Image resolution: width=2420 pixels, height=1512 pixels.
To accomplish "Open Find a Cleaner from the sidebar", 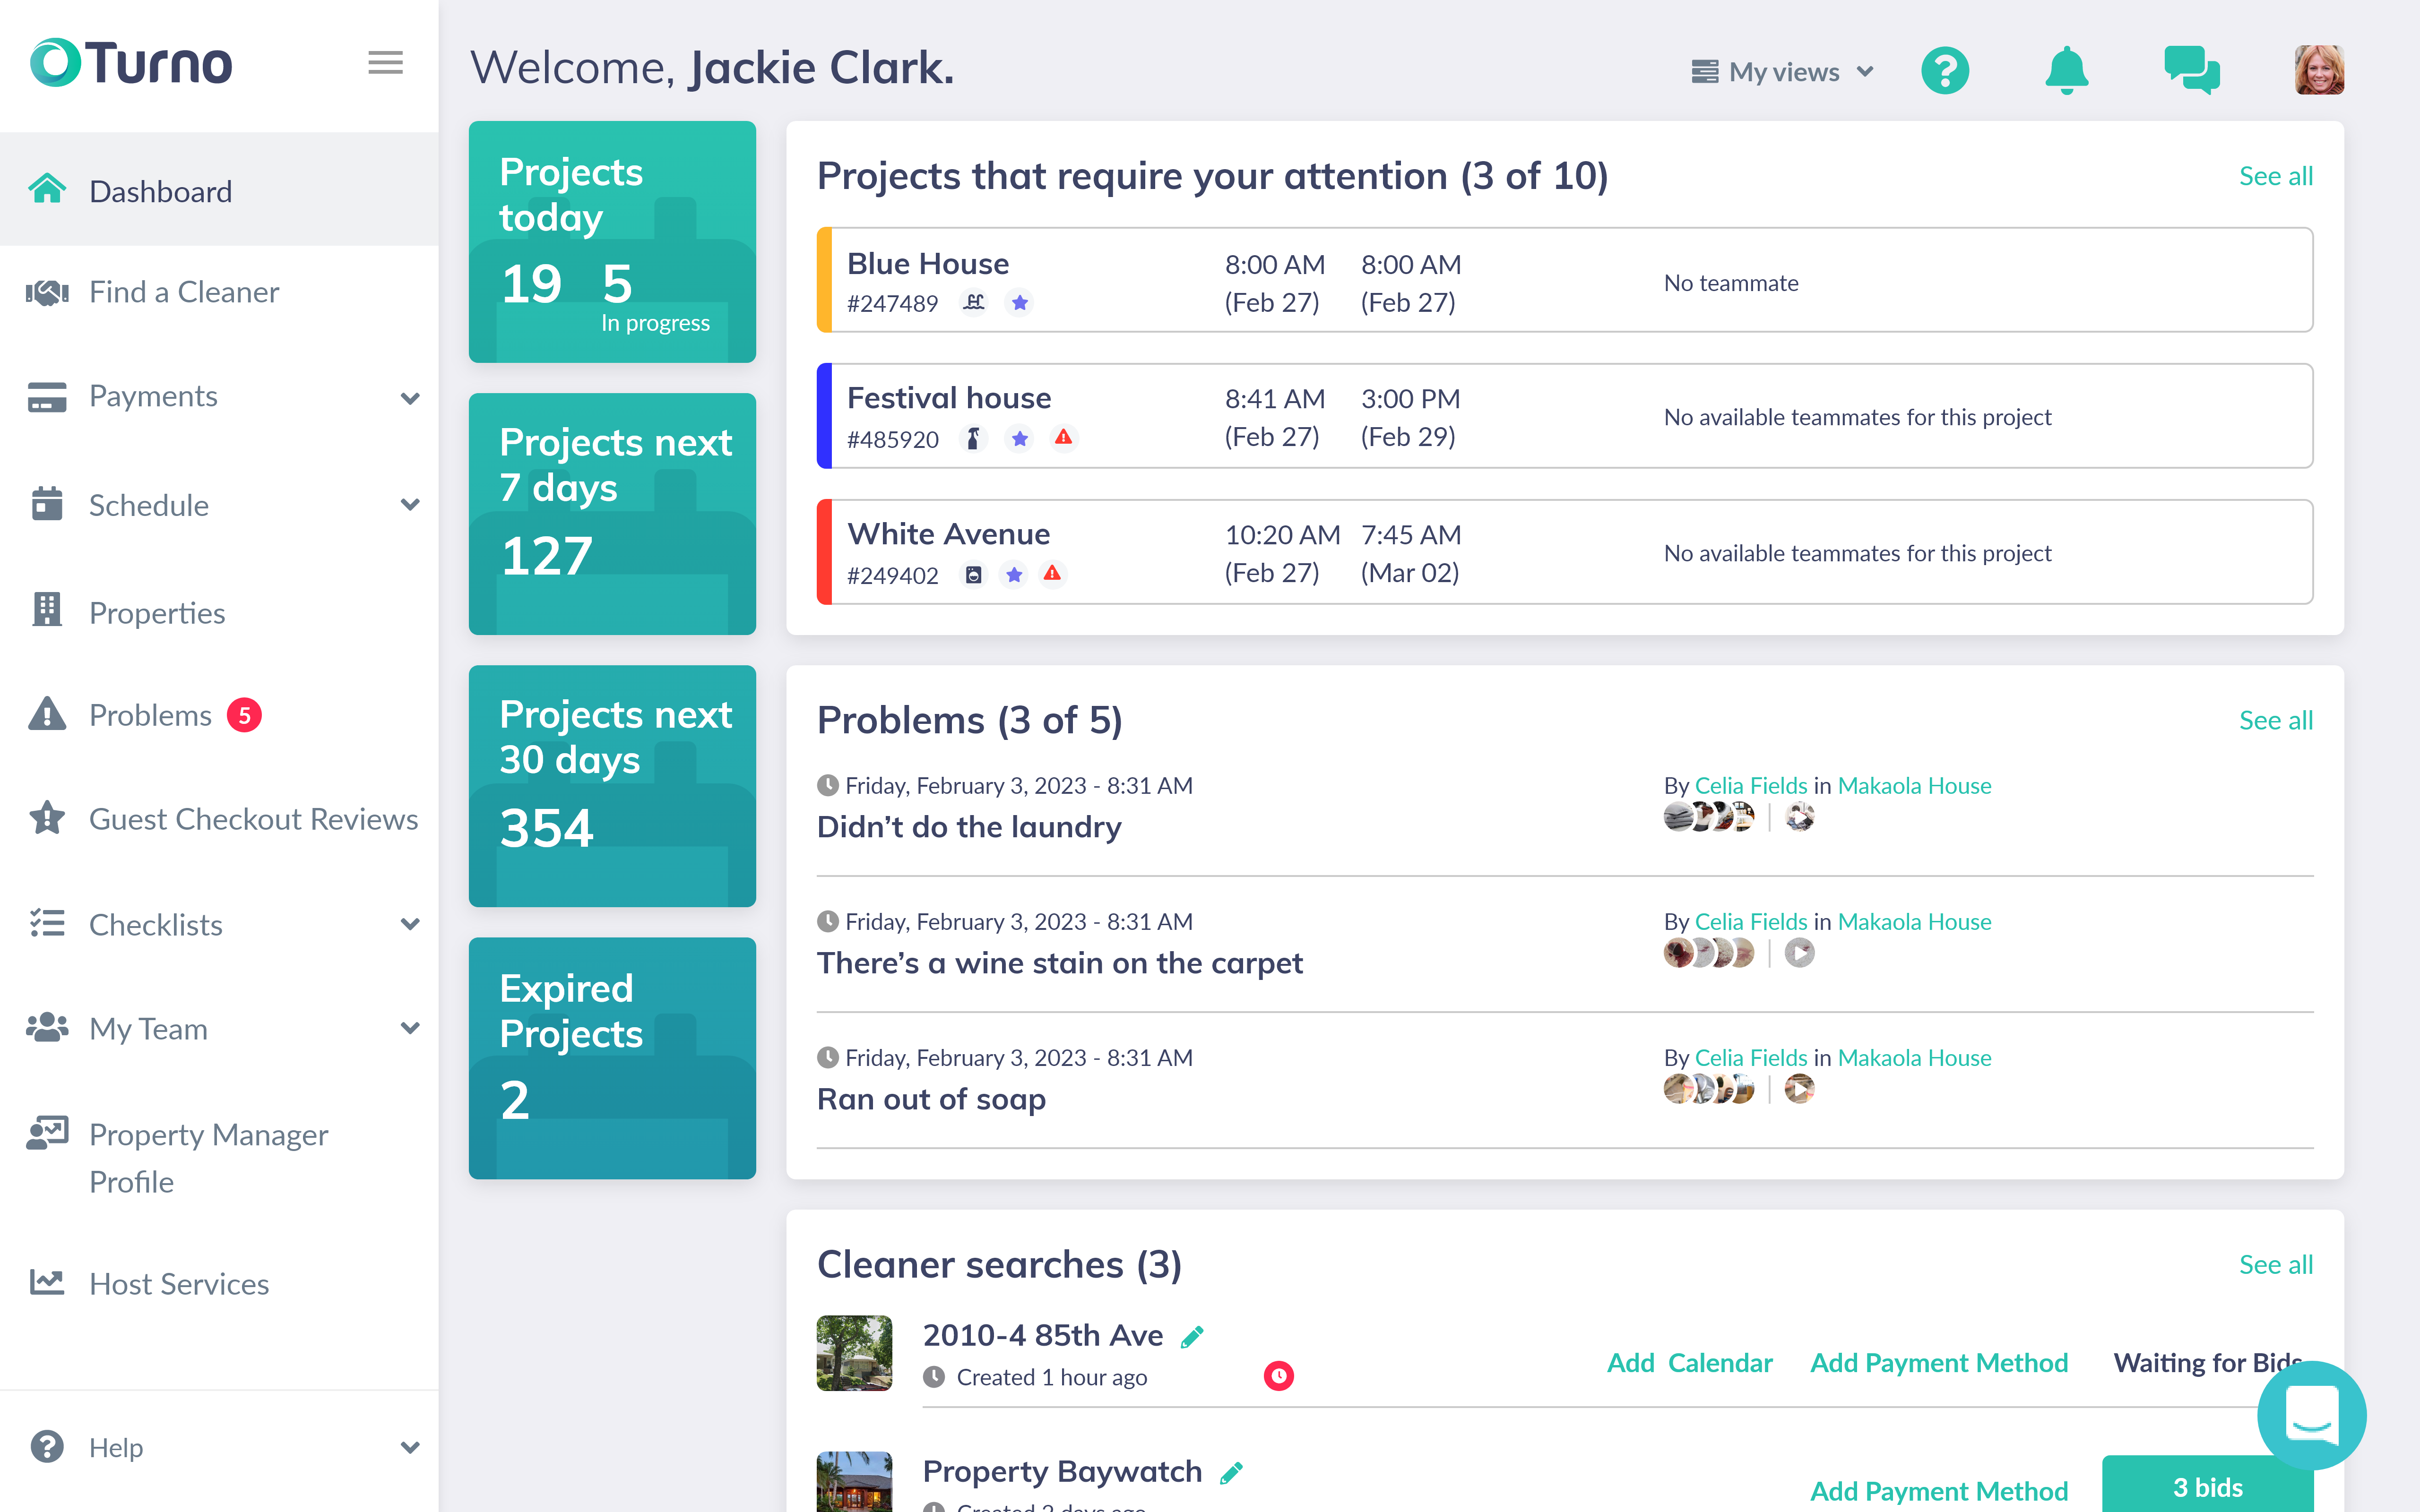I will click(x=183, y=291).
